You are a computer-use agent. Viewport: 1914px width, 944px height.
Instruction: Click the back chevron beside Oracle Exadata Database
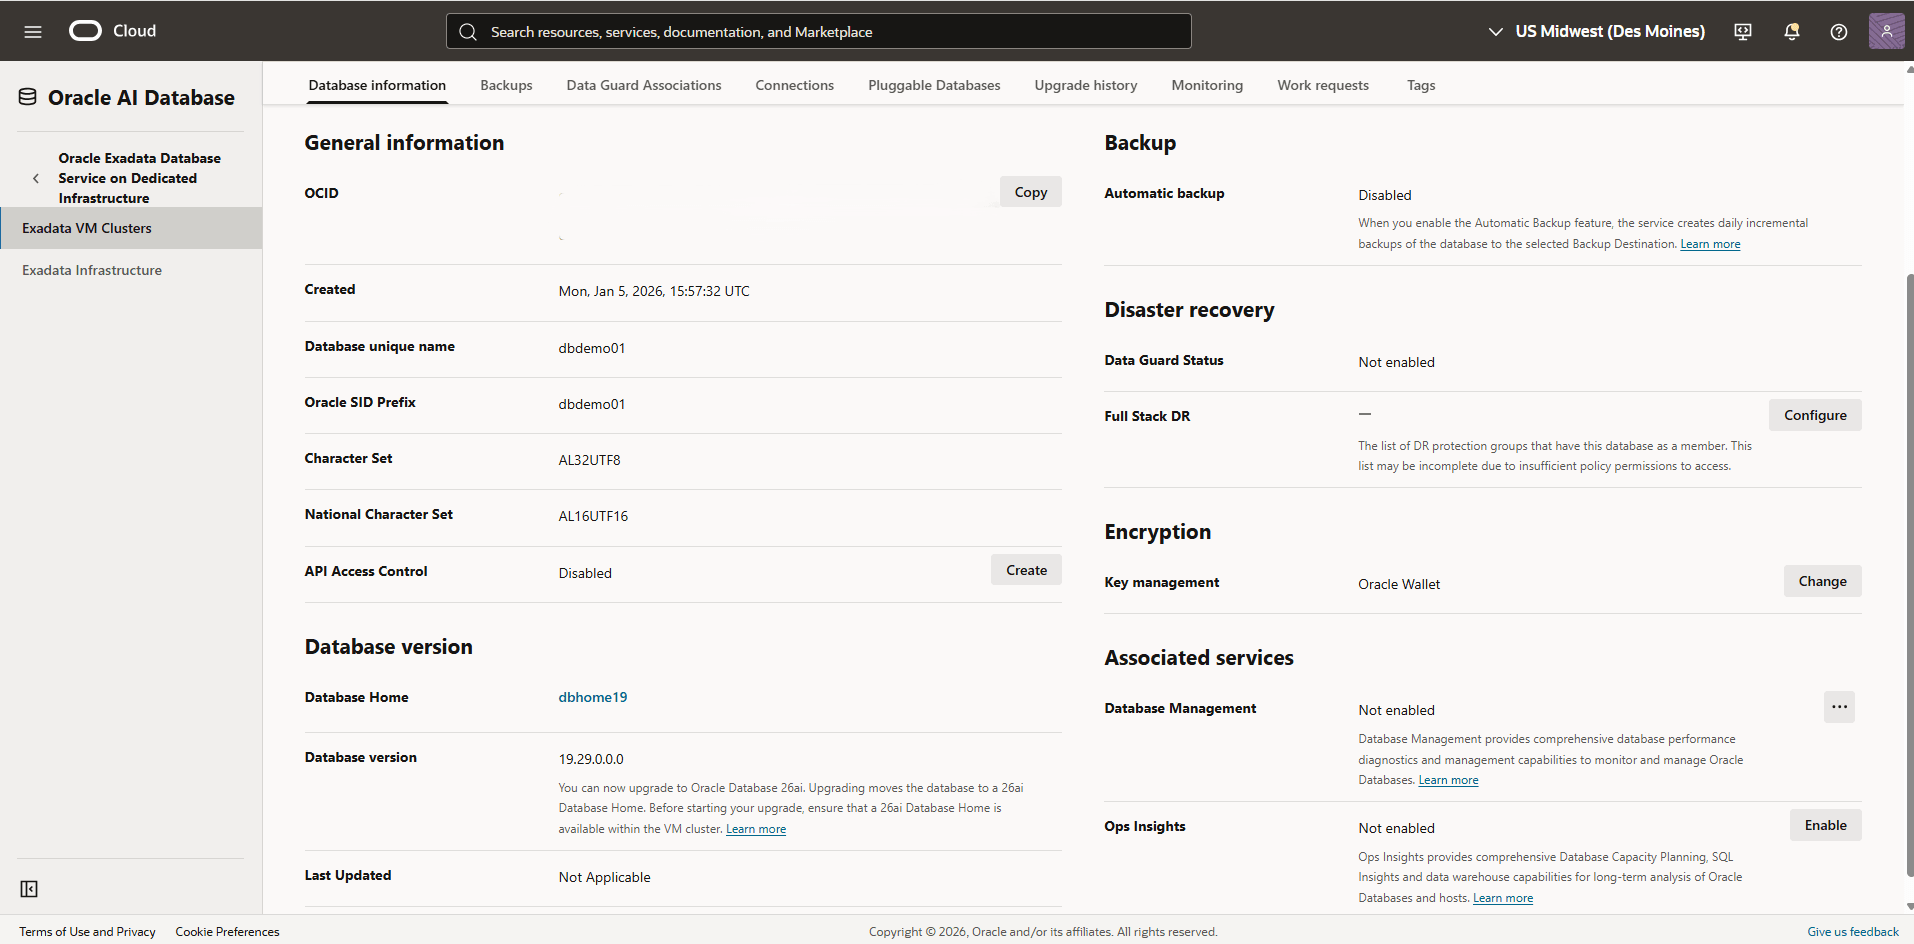(36, 178)
